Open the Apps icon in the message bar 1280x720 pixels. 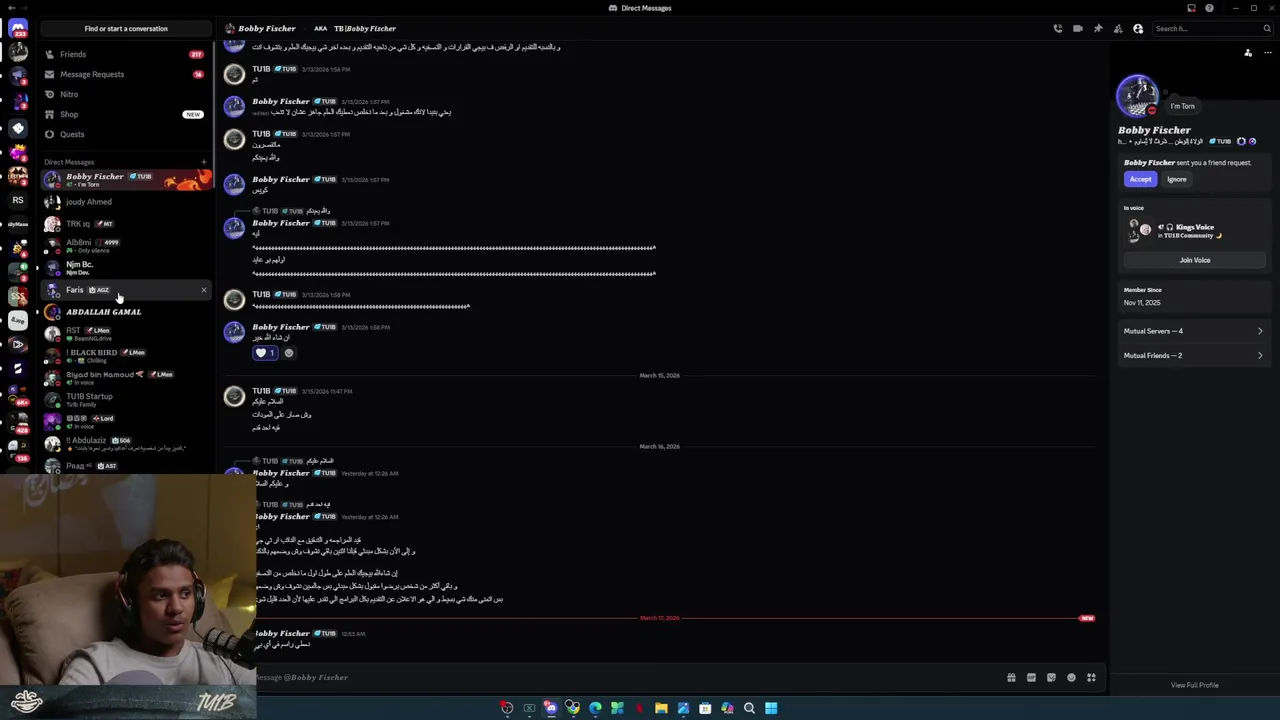tap(1091, 677)
